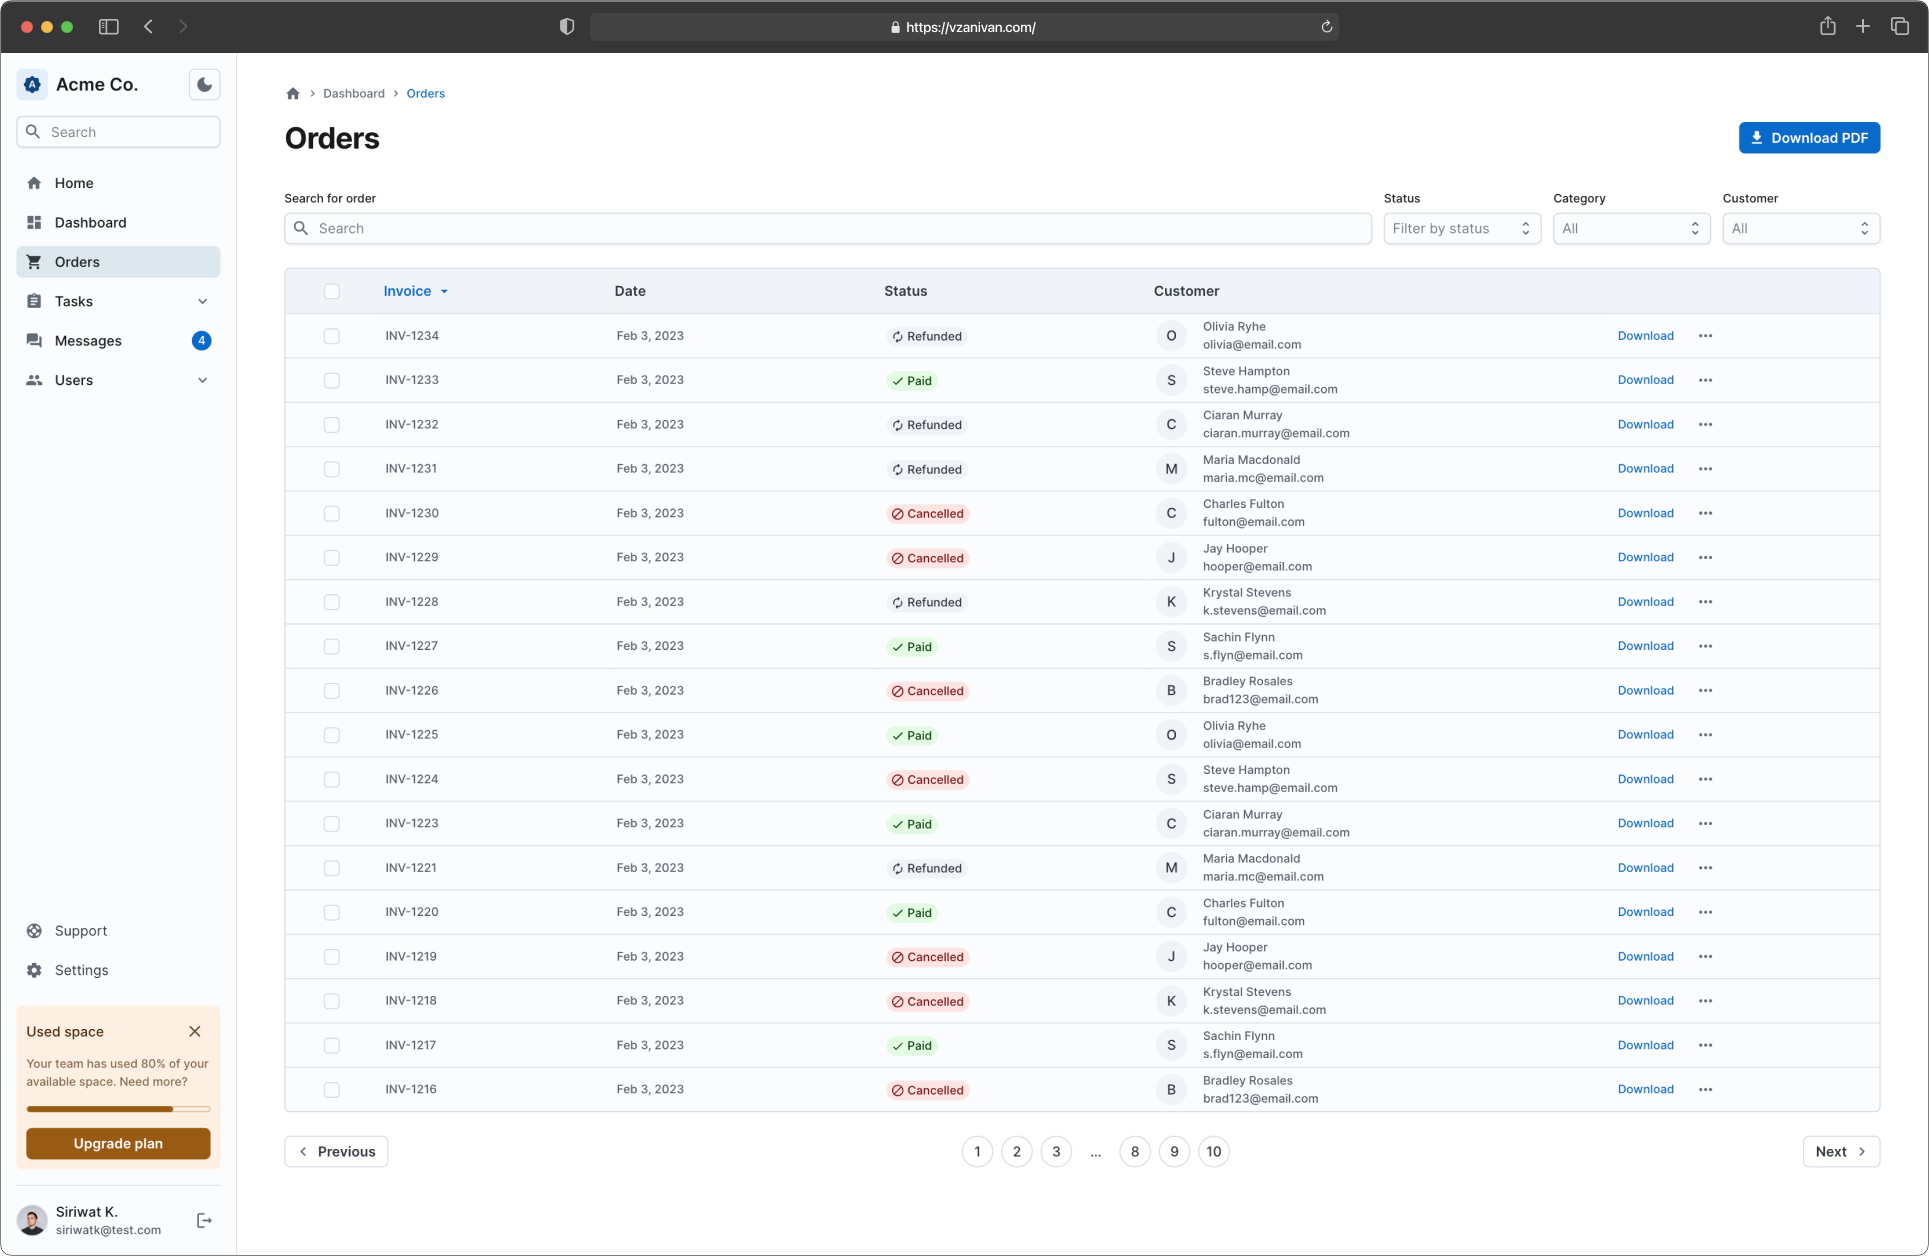This screenshot has height=1256, width=1929.
Task: Click Siriwat K. profile avatar
Action: point(32,1220)
